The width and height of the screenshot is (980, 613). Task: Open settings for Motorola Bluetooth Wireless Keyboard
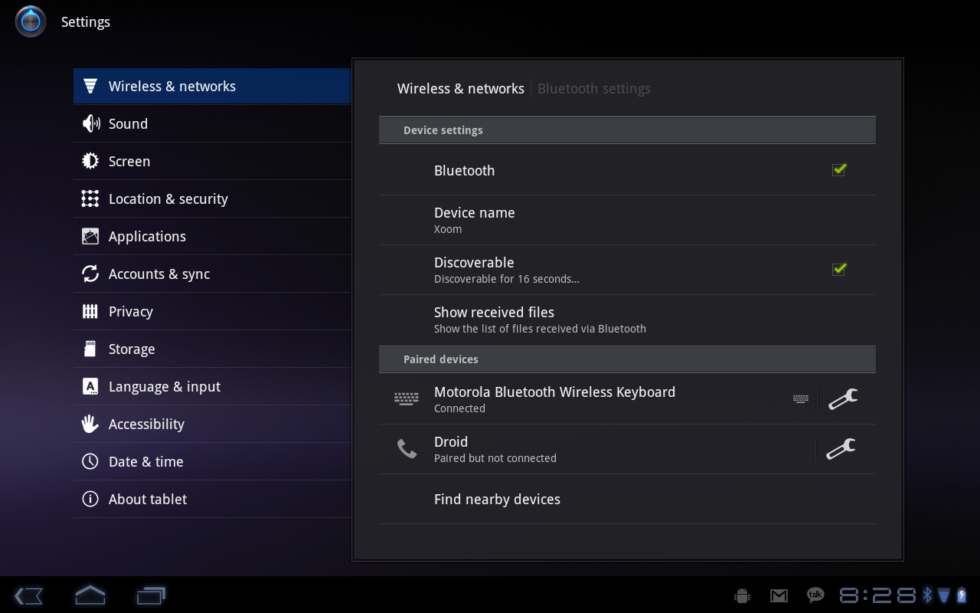click(x=842, y=399)
